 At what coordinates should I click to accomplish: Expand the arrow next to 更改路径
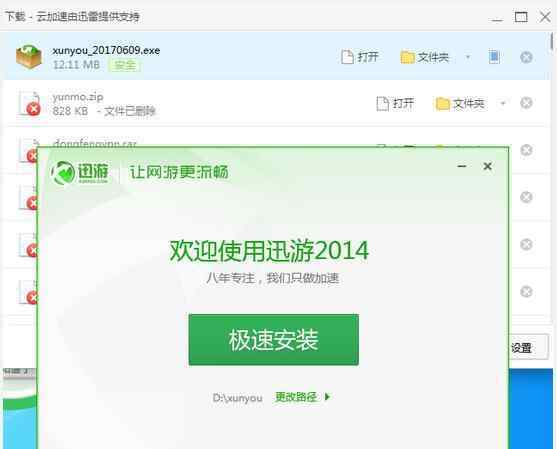[328, 397]
